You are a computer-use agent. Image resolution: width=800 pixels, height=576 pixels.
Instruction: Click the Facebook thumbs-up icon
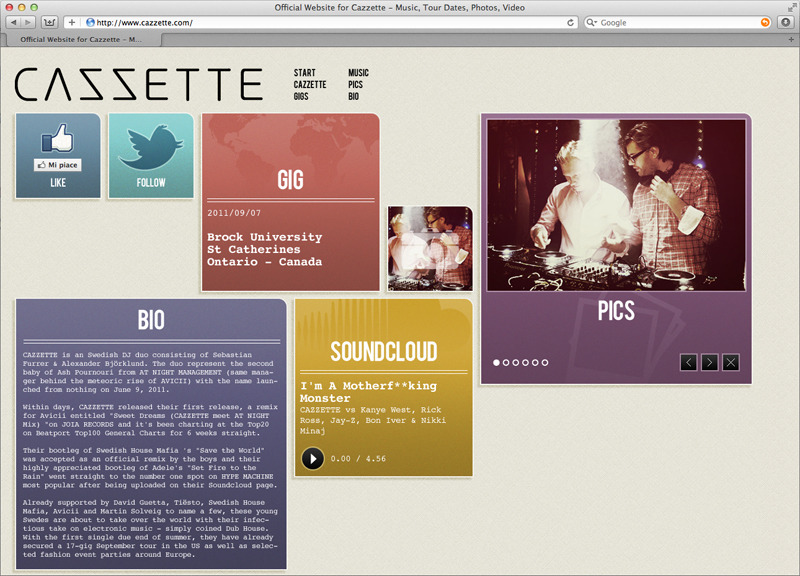(x=58, y=138)
